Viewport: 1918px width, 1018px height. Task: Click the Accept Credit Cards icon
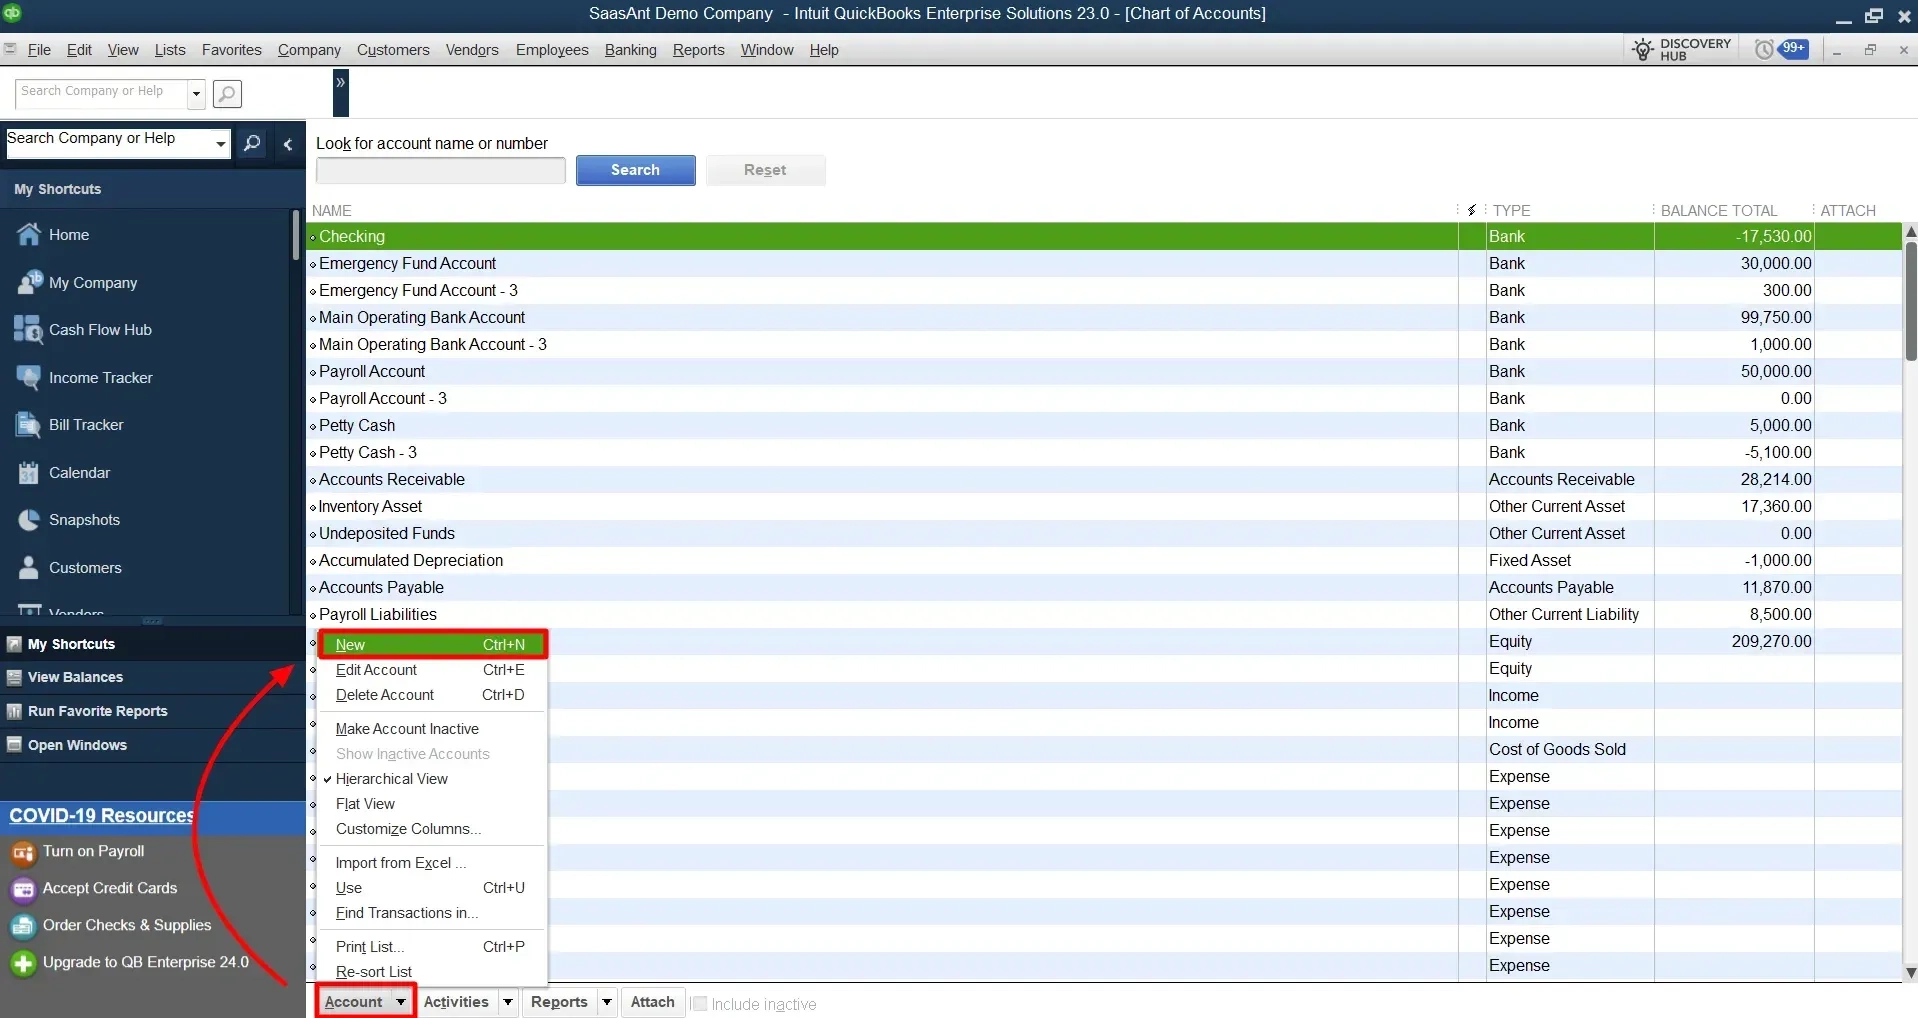click(23, 889)
